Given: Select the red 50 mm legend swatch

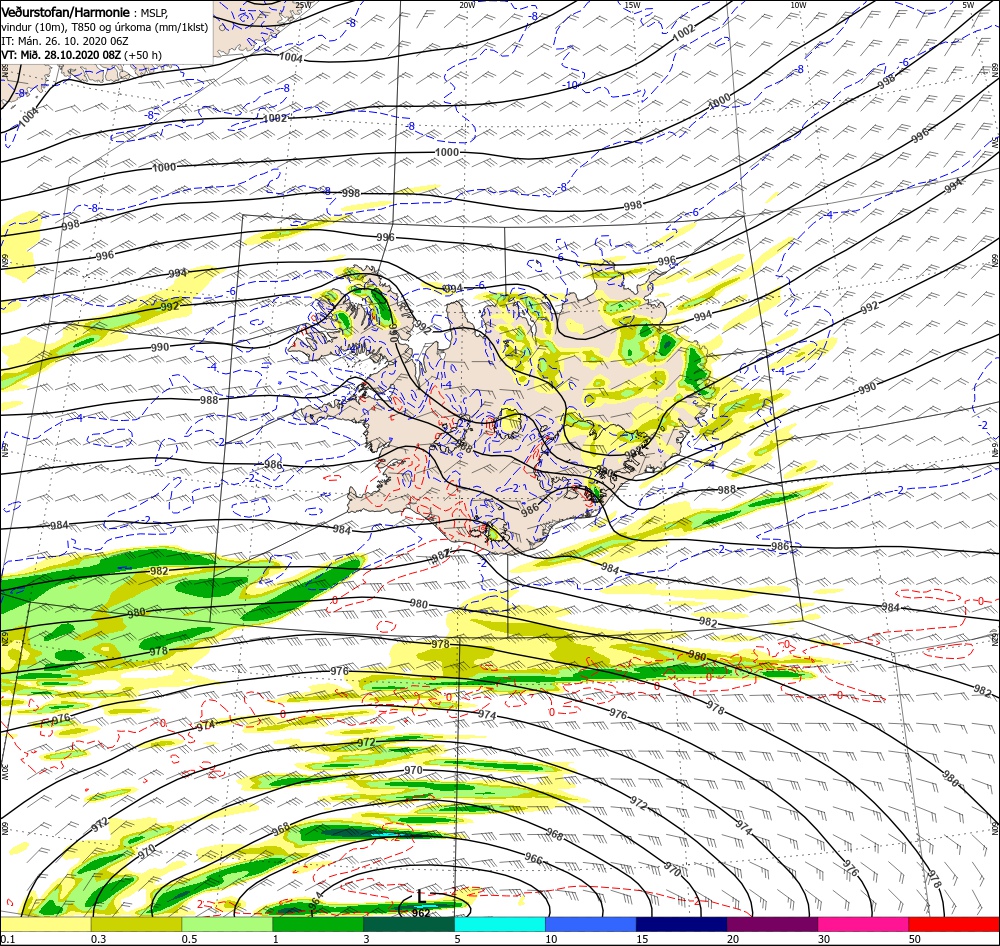Looking at the screenshot, I should tap(954, 924).
